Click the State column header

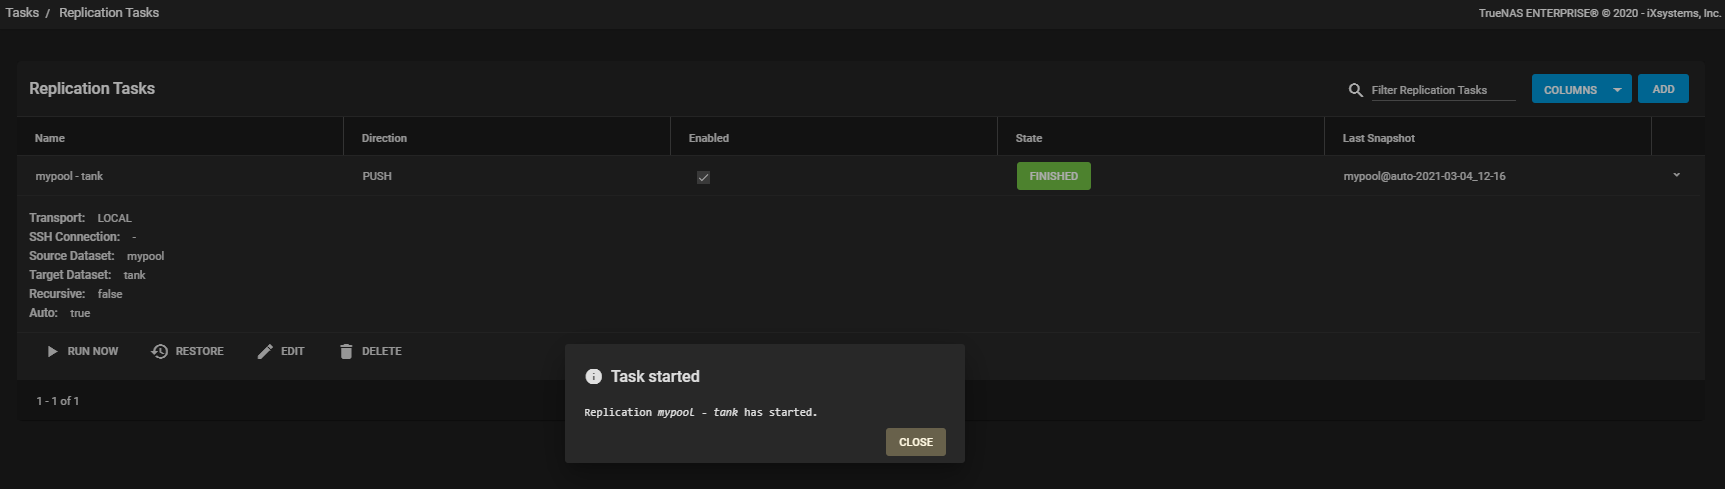click(x=1029, y=138)
